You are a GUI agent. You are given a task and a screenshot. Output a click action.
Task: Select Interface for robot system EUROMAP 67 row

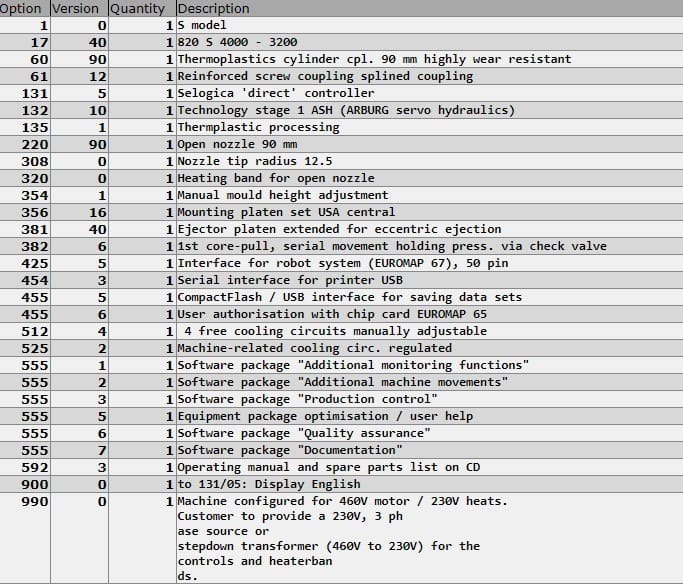342,263
